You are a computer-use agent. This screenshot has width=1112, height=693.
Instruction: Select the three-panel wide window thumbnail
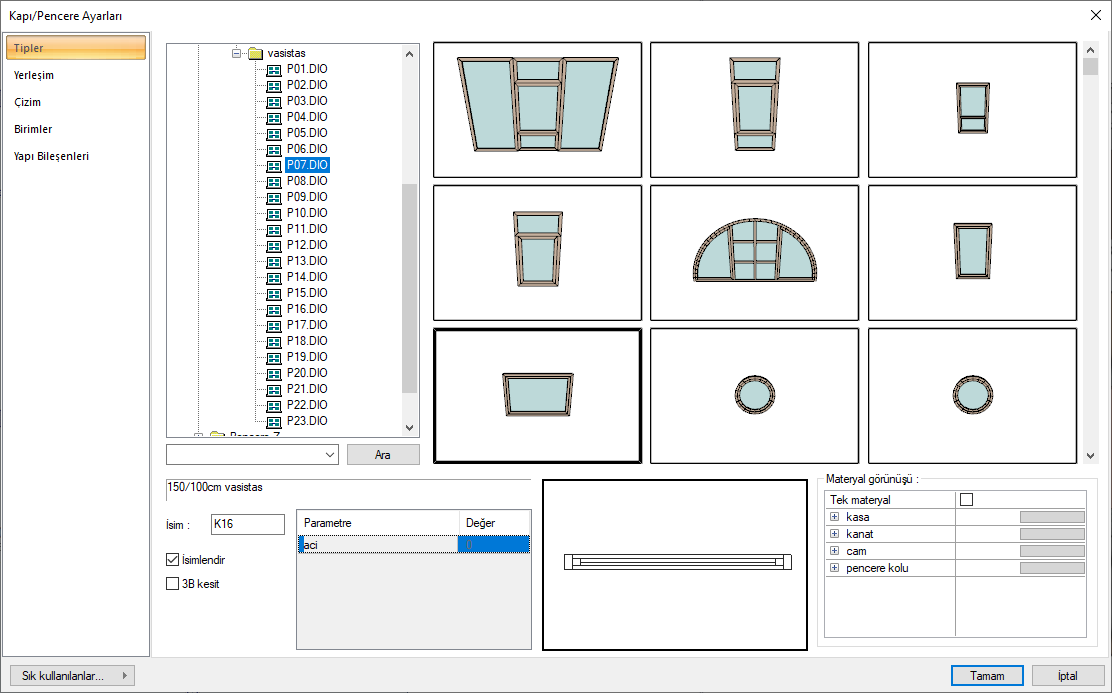click(537, 110)
